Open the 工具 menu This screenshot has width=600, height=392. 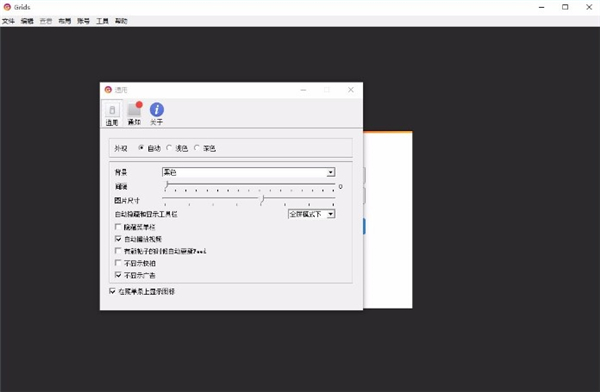pos(102,21)
